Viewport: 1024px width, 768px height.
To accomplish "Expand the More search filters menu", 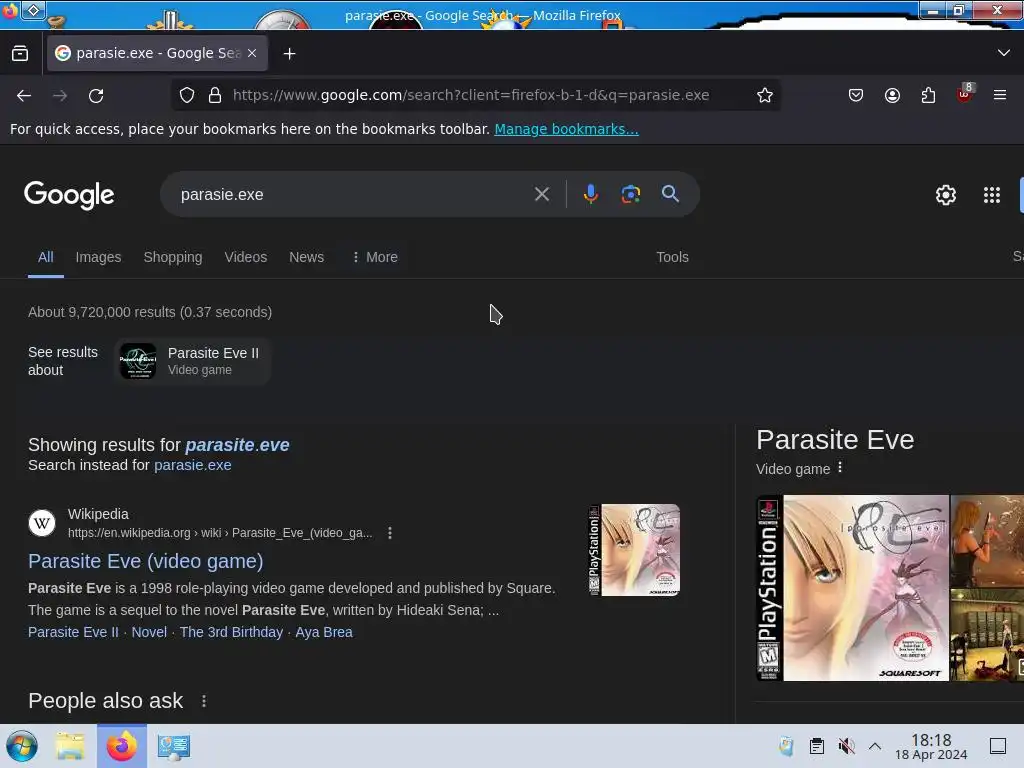I will pos(375,257).
